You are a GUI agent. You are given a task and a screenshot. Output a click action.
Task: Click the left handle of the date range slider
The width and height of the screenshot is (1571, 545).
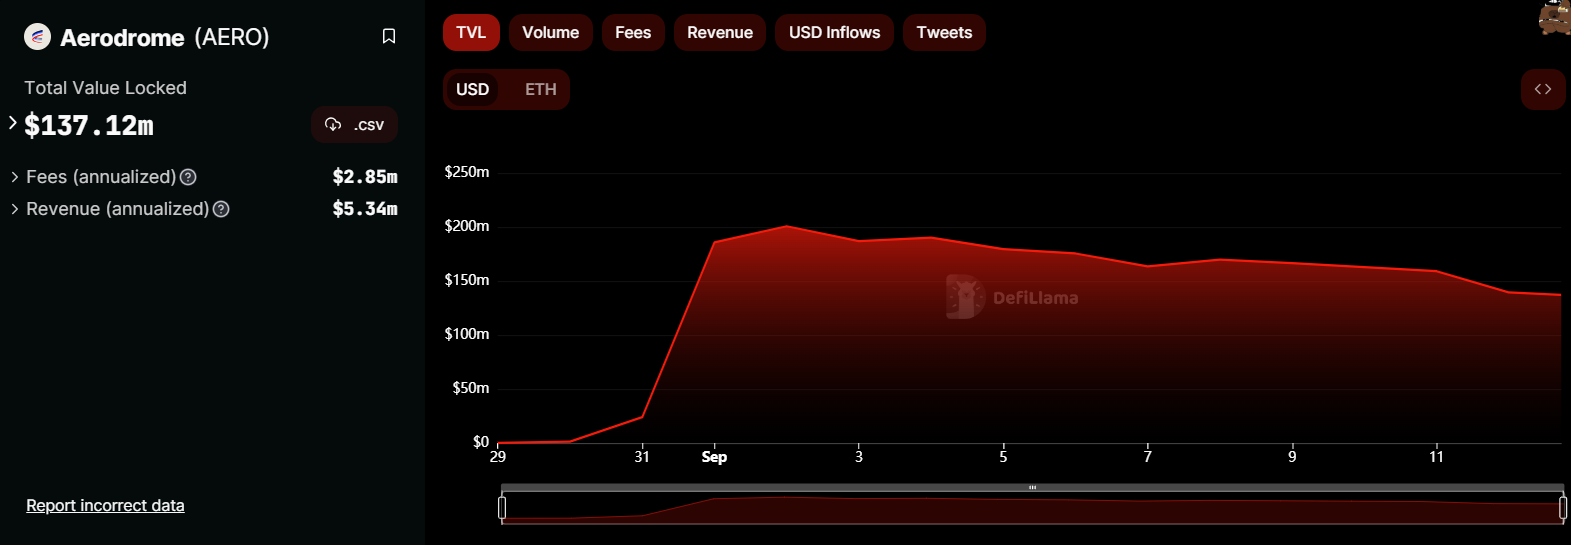(502, 508)
